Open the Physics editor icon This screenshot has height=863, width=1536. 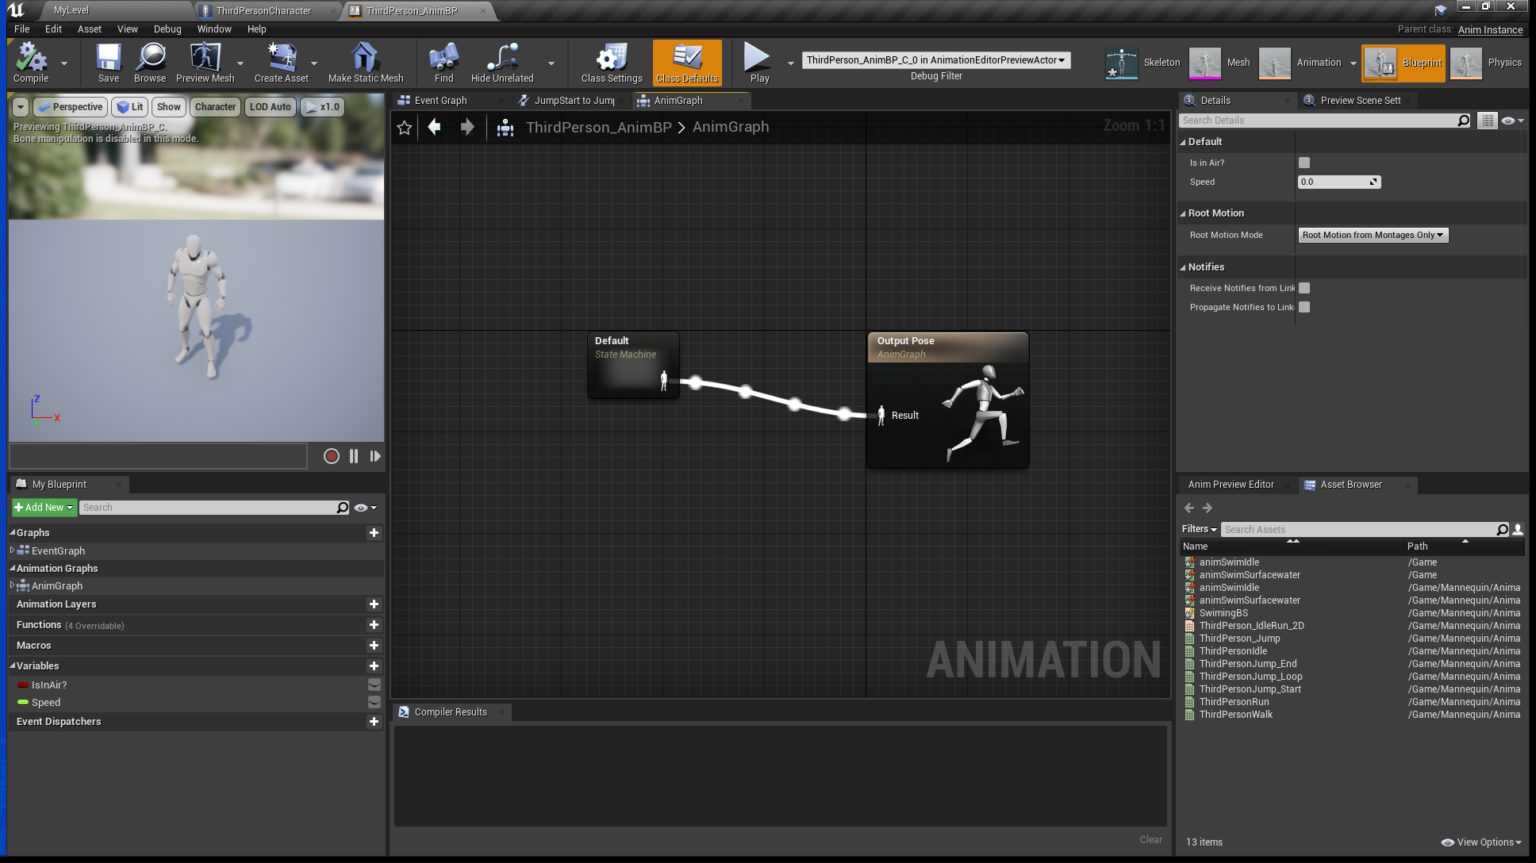click(x=1466, y=62)
